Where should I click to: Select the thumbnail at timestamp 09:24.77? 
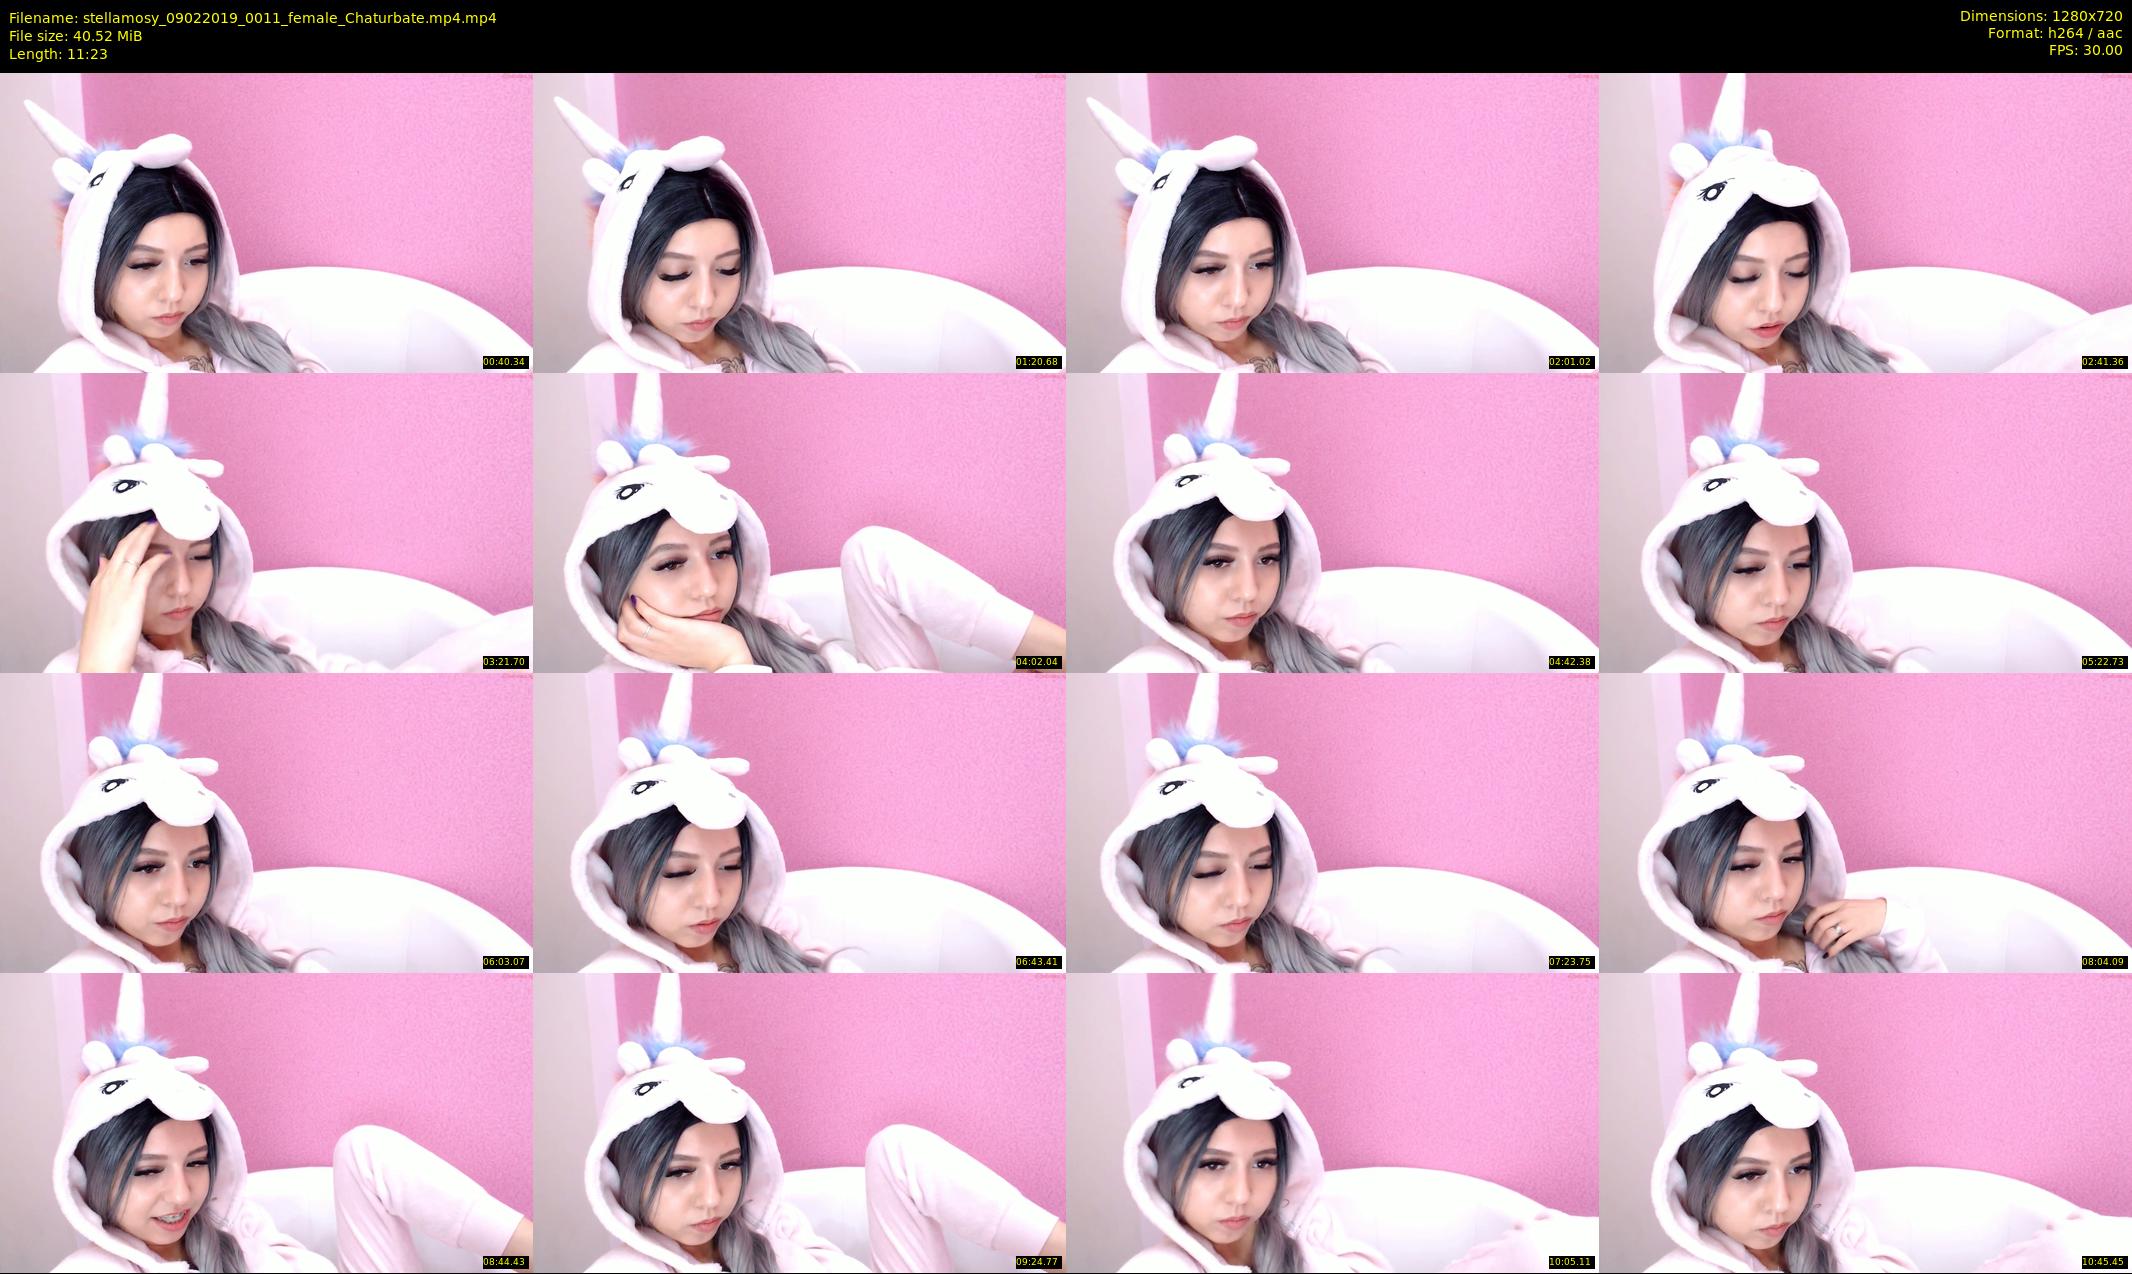click(x=799, y=1122)
